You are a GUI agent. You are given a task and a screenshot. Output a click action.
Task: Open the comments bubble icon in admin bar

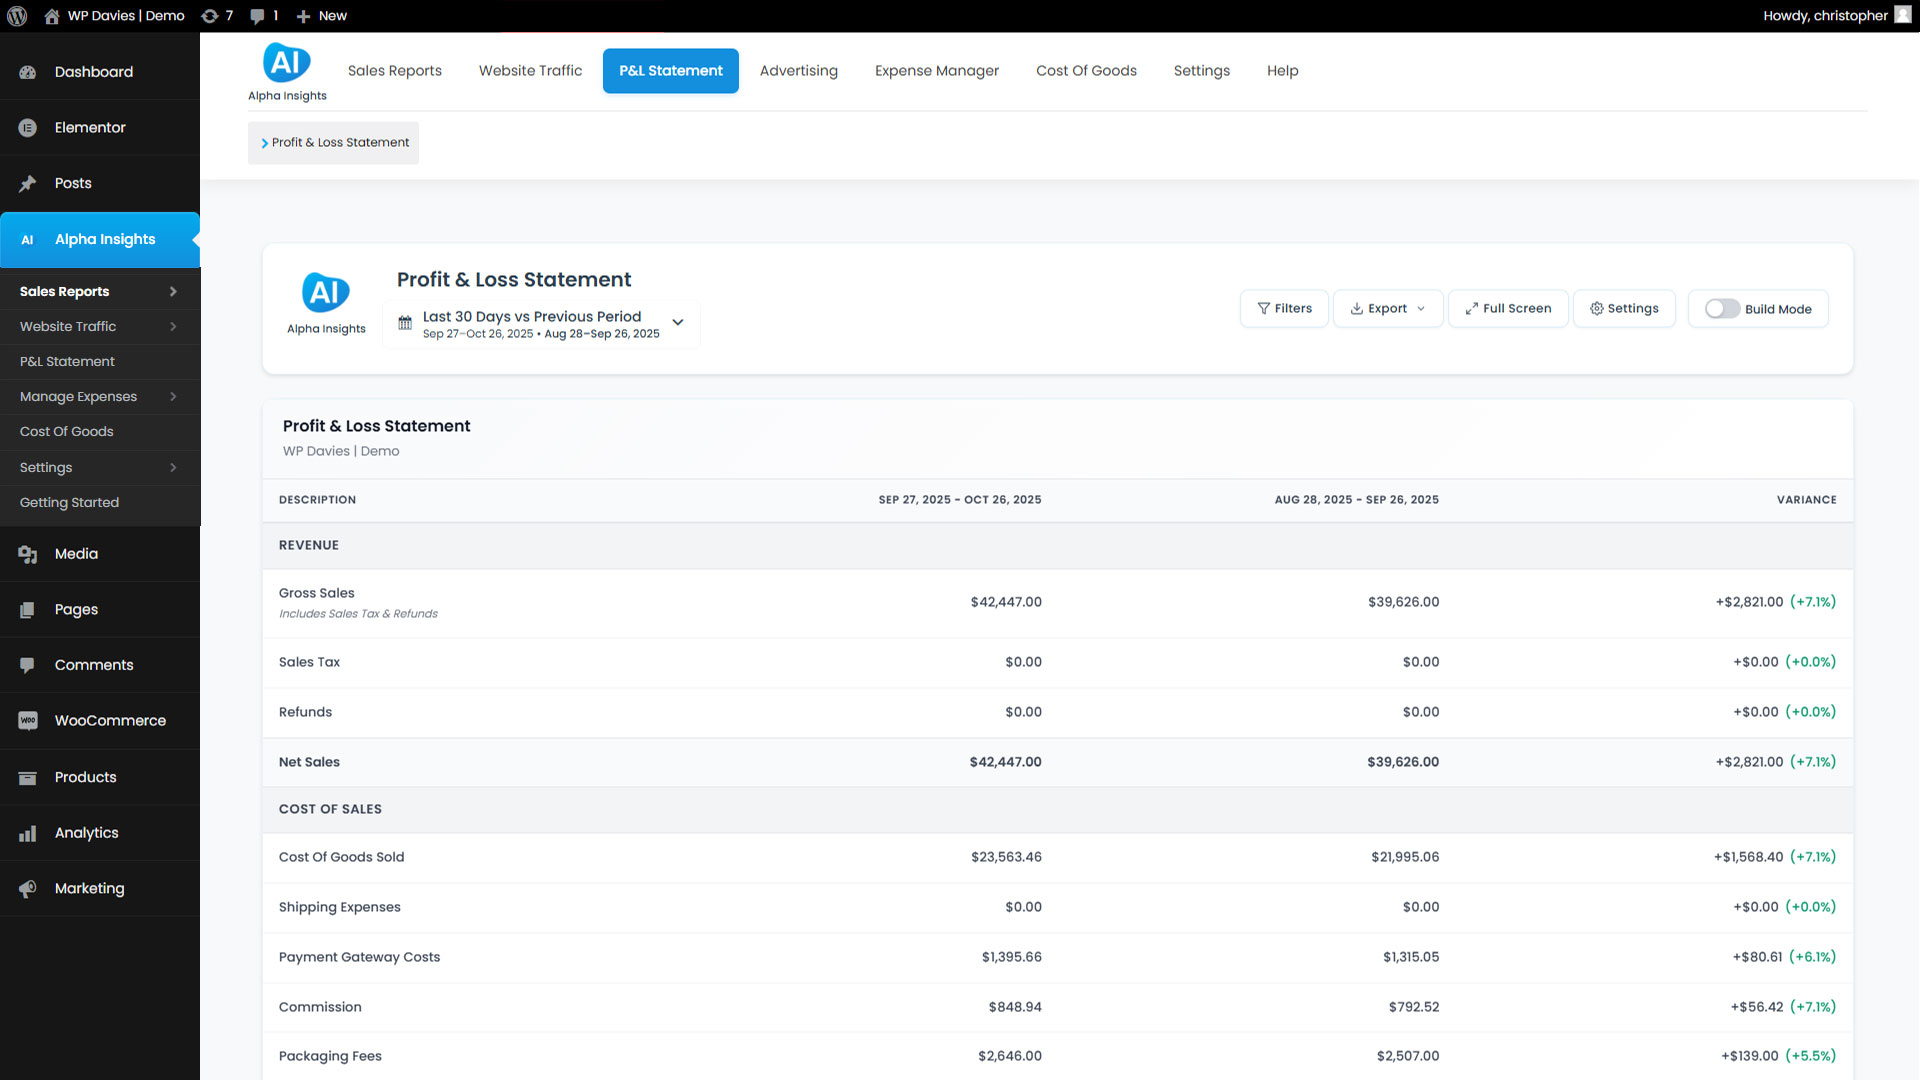point(258,16)
